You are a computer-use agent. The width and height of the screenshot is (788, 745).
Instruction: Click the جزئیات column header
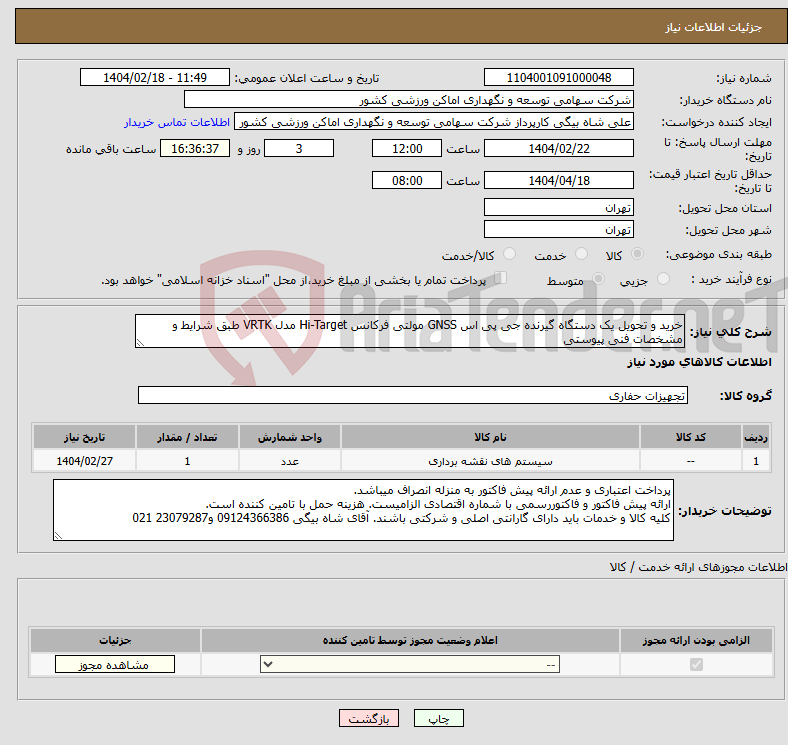tap(115, 640)
